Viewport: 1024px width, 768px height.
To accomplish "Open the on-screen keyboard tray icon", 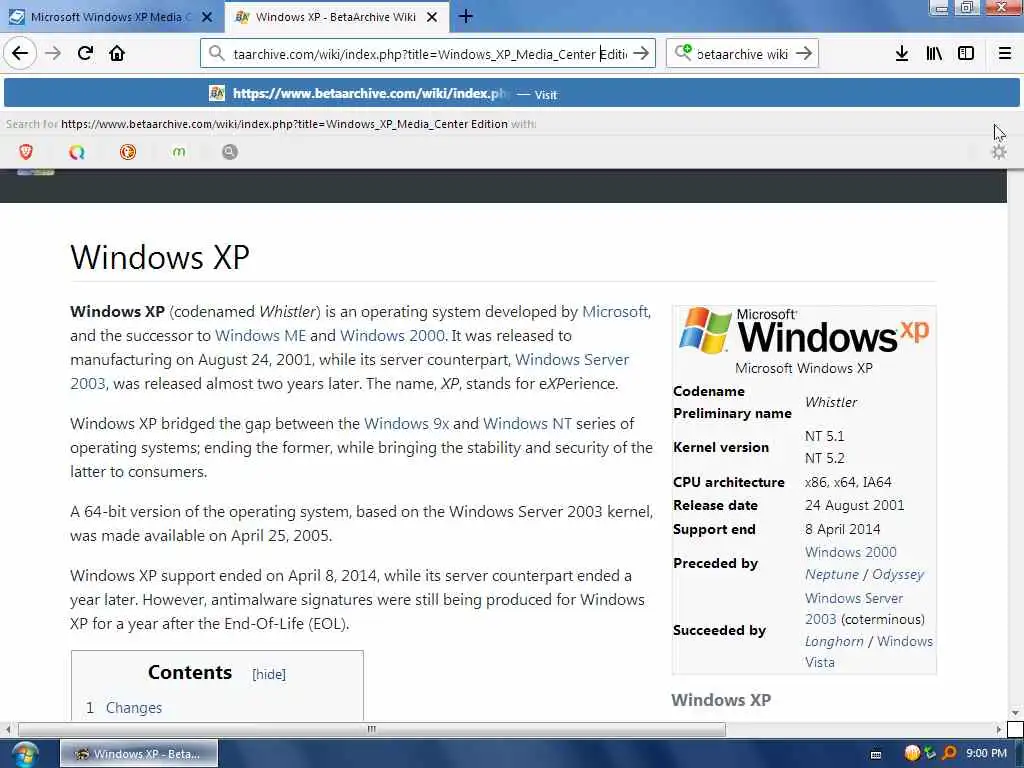I will coord(876,754).
